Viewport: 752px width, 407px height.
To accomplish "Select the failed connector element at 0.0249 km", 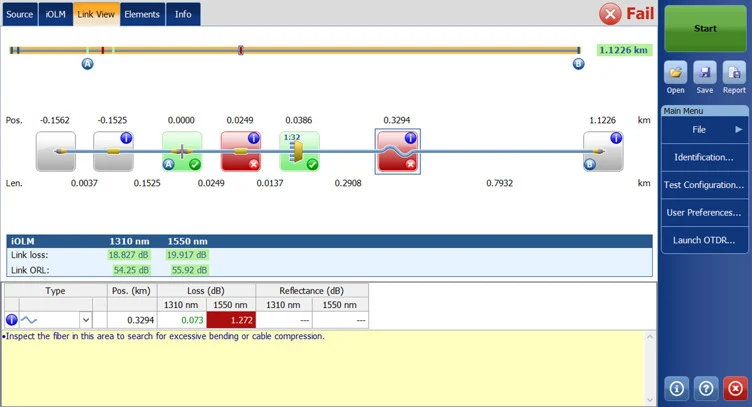I will [240, 152].
